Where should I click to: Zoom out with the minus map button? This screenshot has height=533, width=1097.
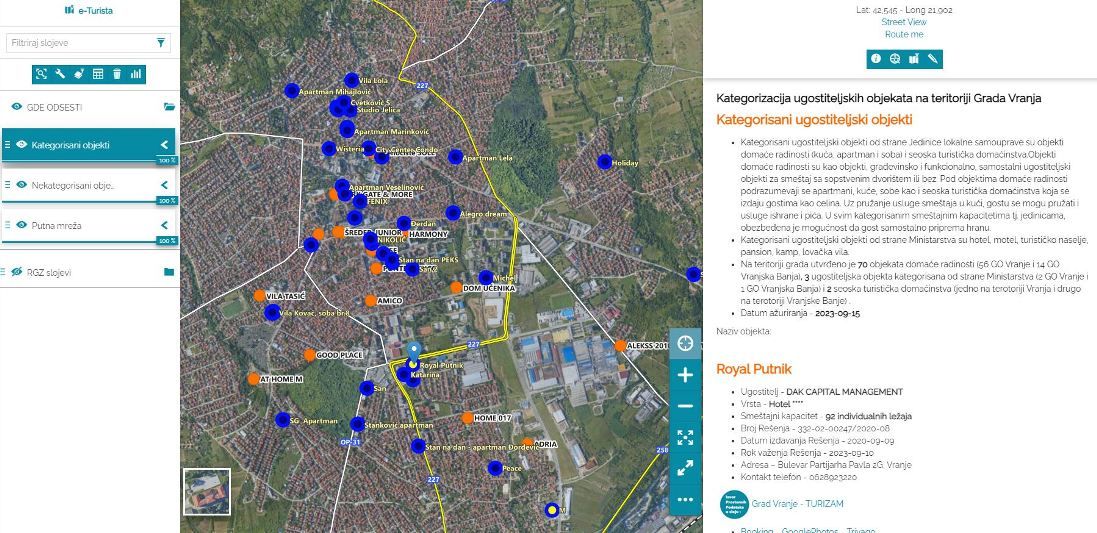685,406
